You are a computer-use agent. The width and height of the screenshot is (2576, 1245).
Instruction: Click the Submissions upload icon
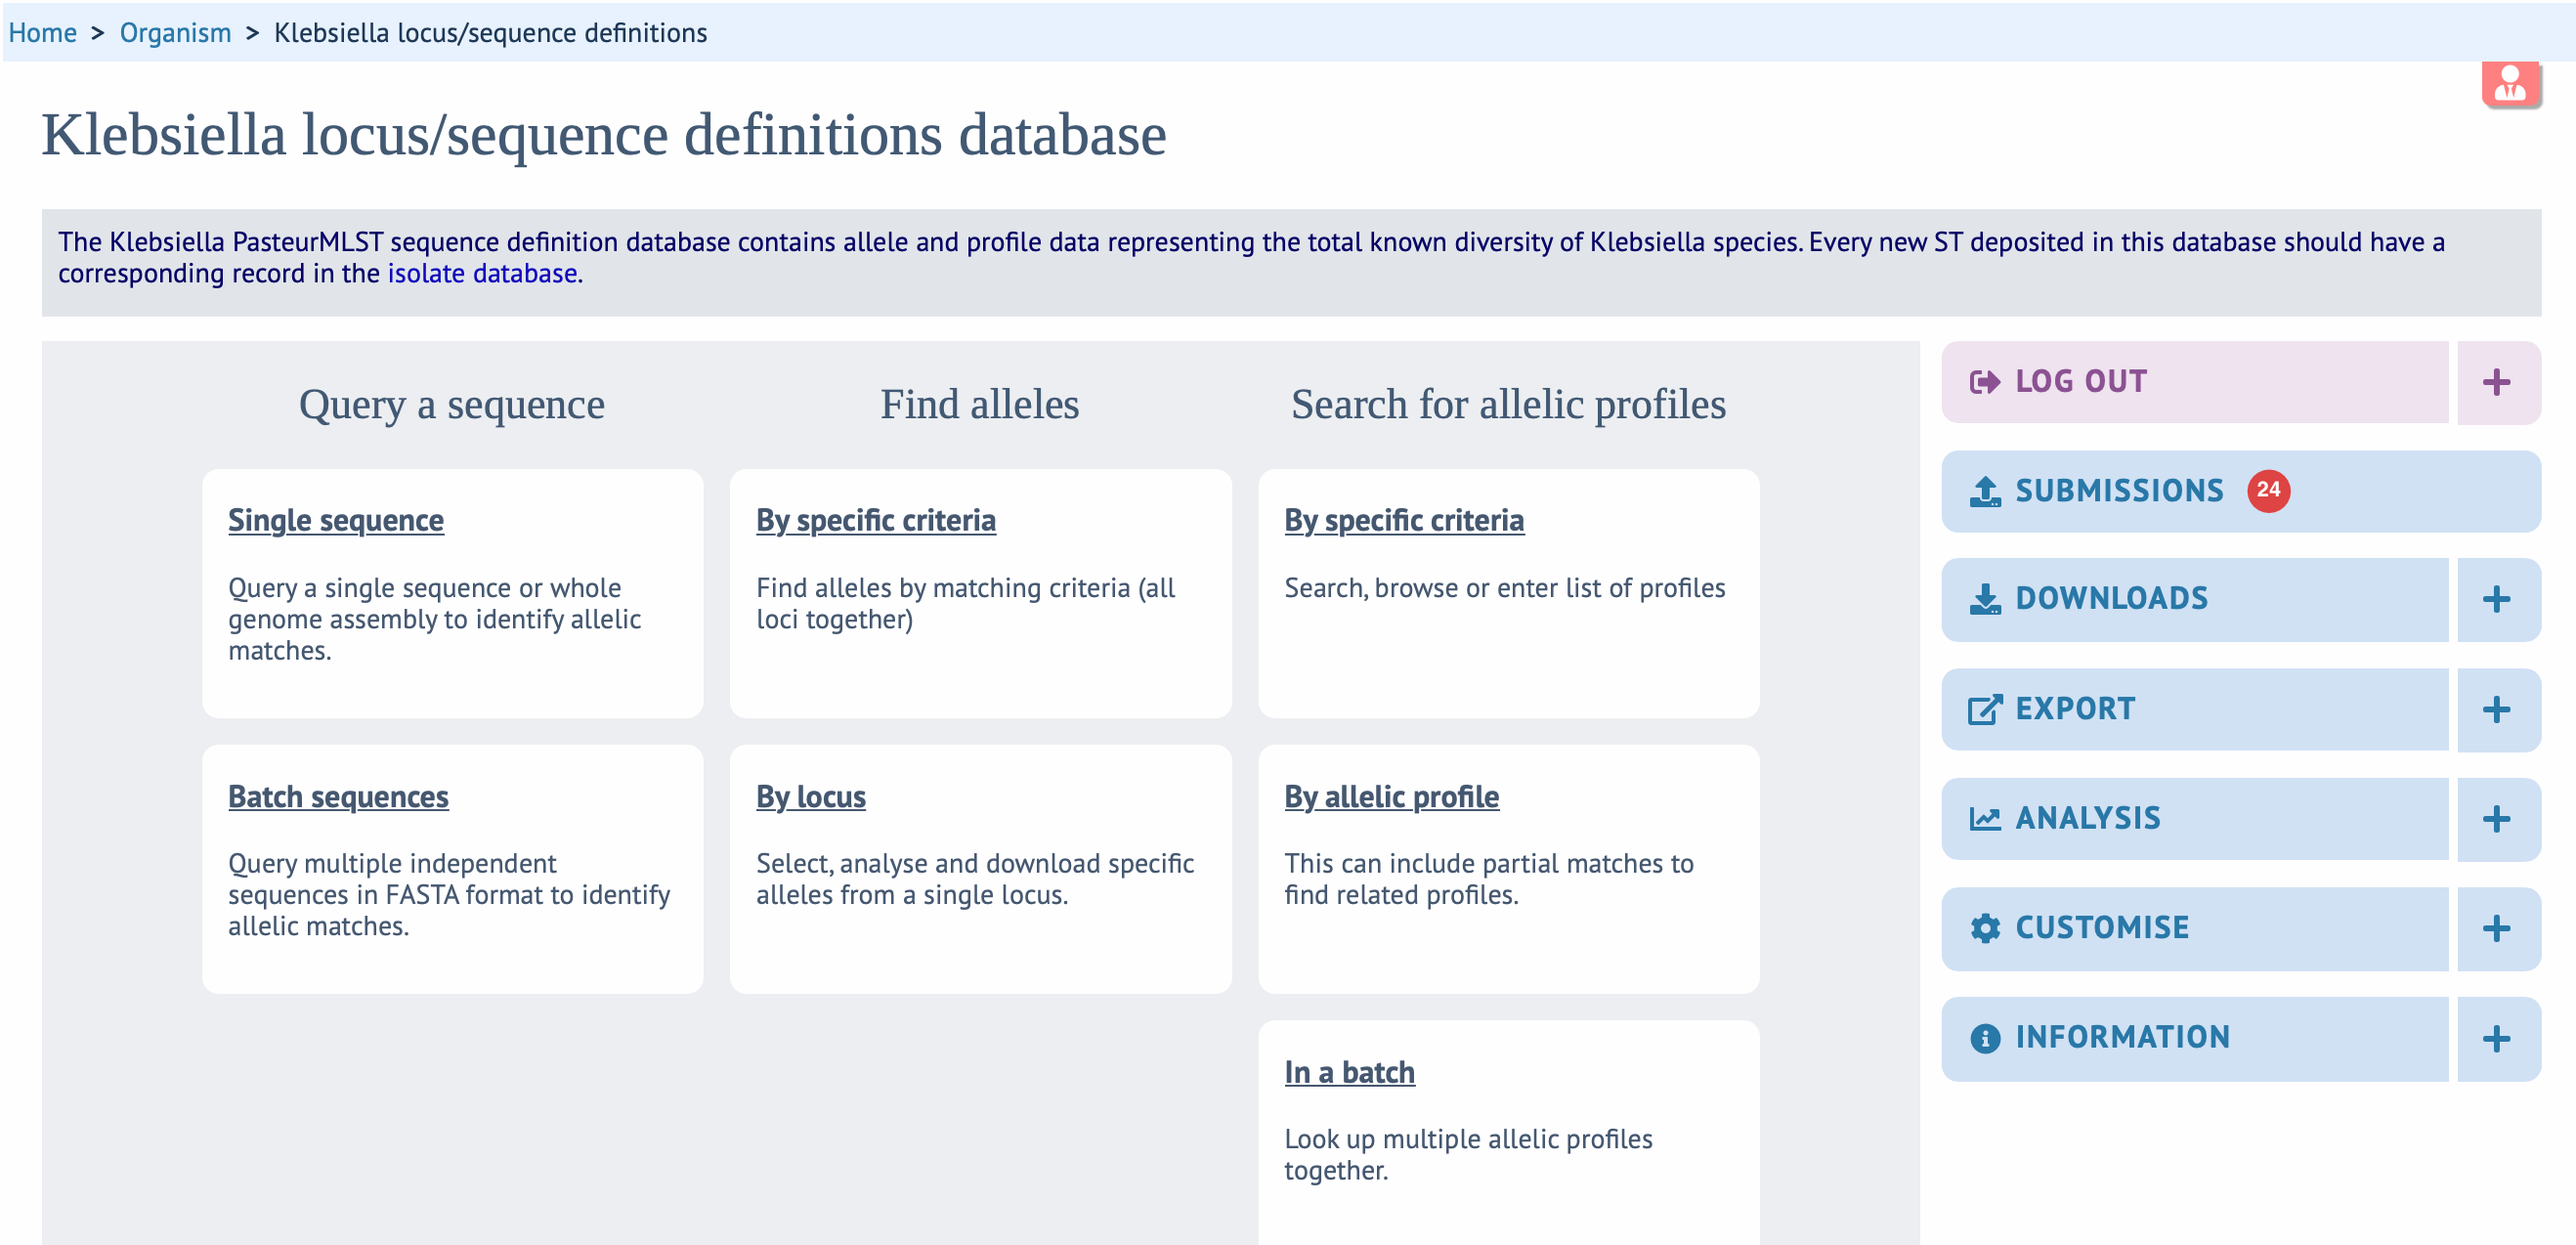tap(1984, 491)
